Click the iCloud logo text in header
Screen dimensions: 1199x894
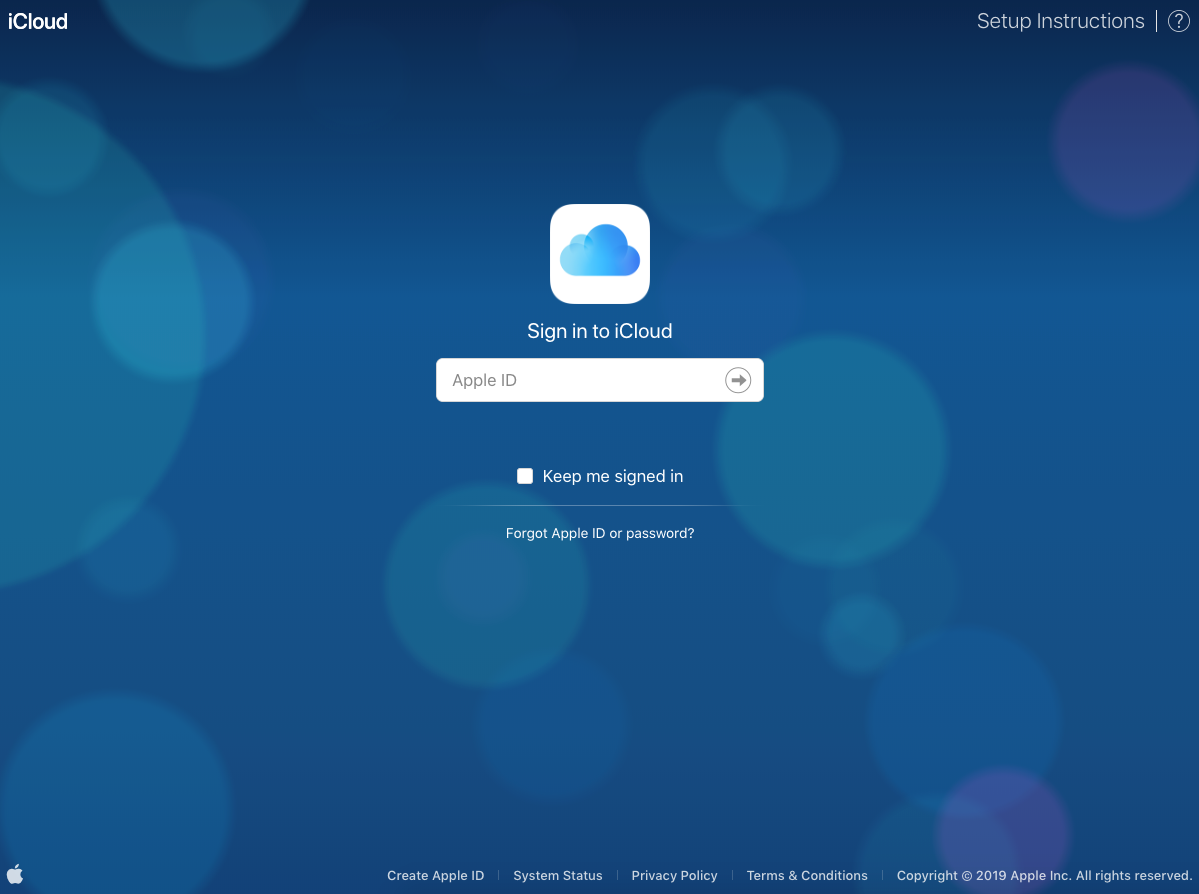point(37,21)
